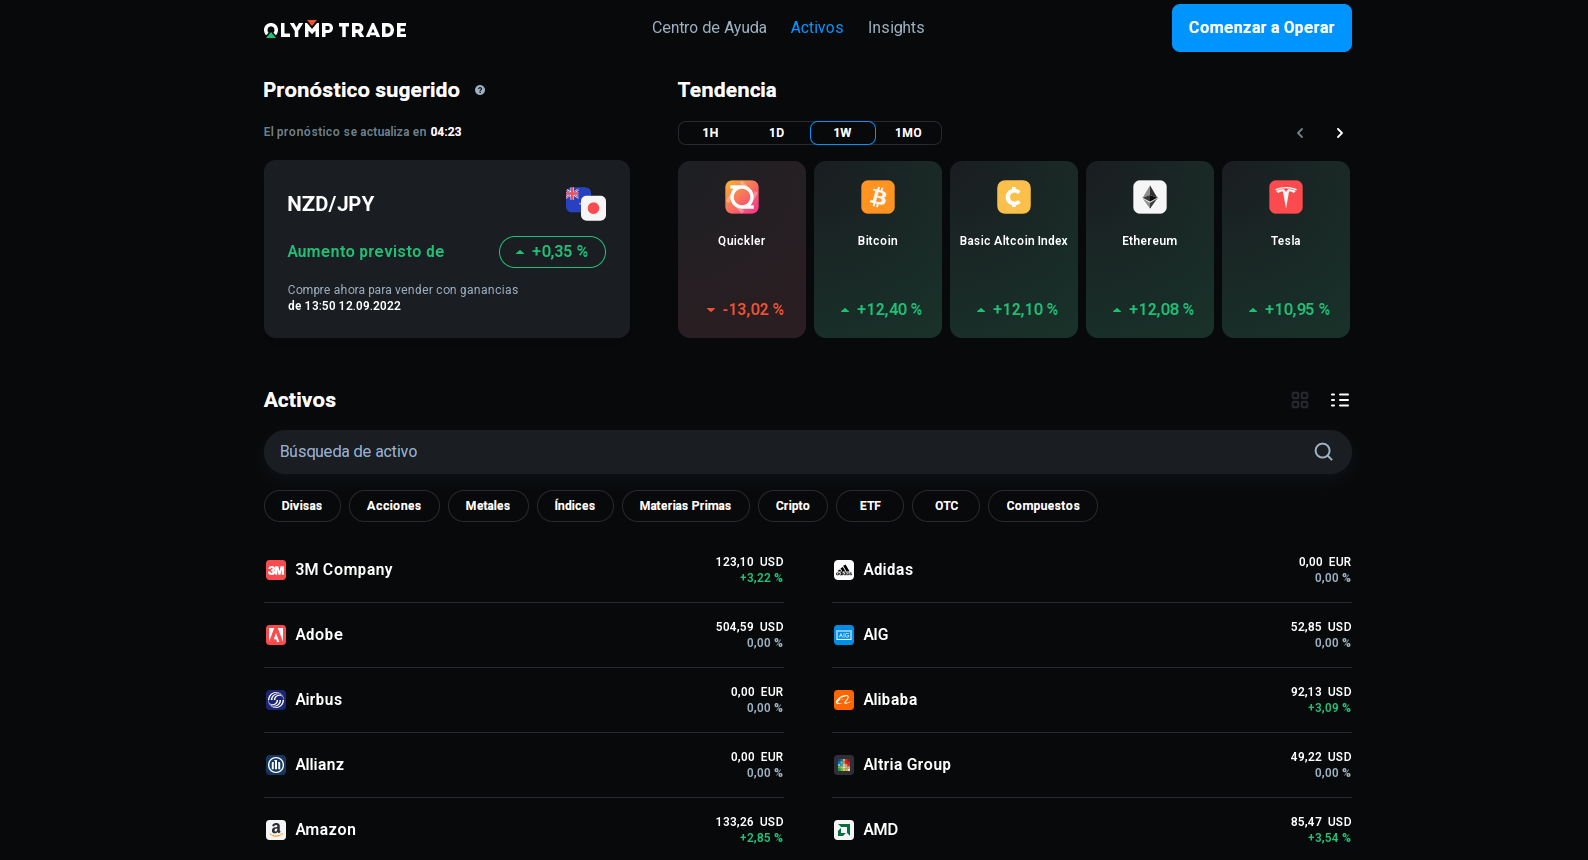Open the Pronóstico sugerido help icon
This screenshot has width=1588, height=860.
[x=480, y=90]
